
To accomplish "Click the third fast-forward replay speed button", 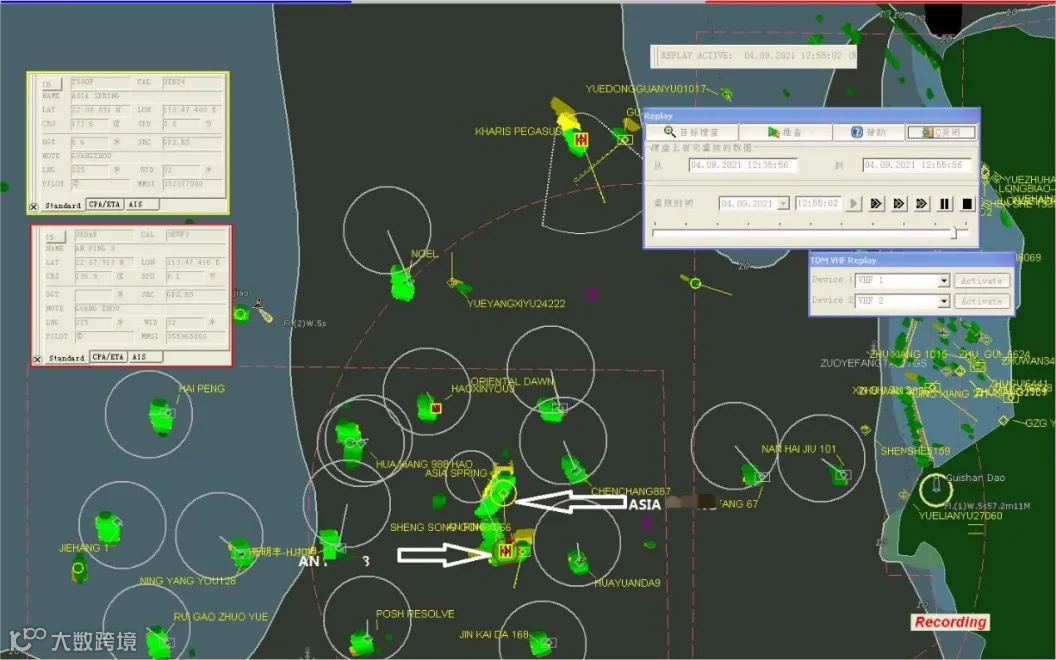I will 922,203.
